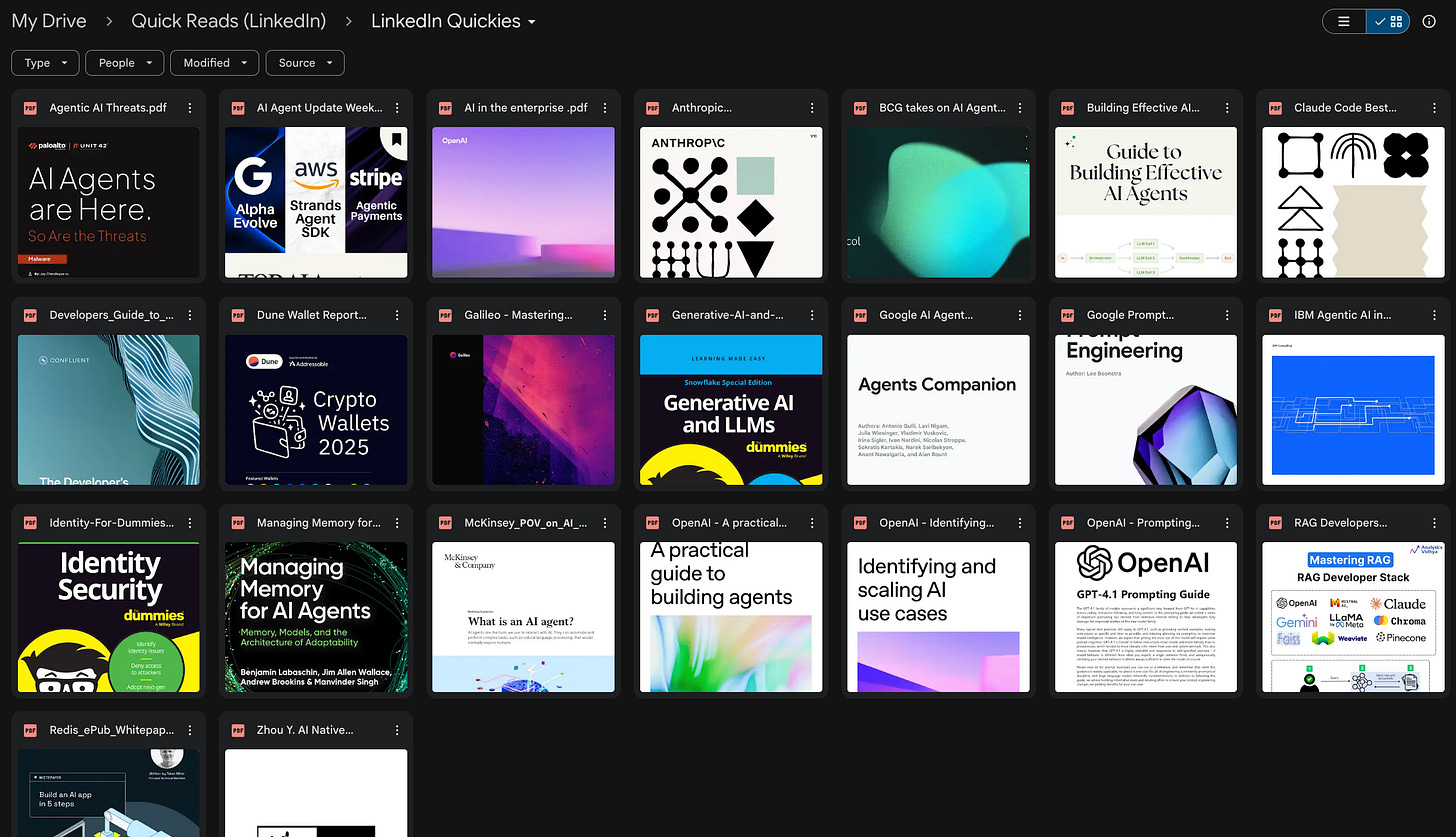The height and width of the screenshot is (837, 1456).
Task: Select the file name Dune Wallet Report...
Action: (x=312, y=315)
